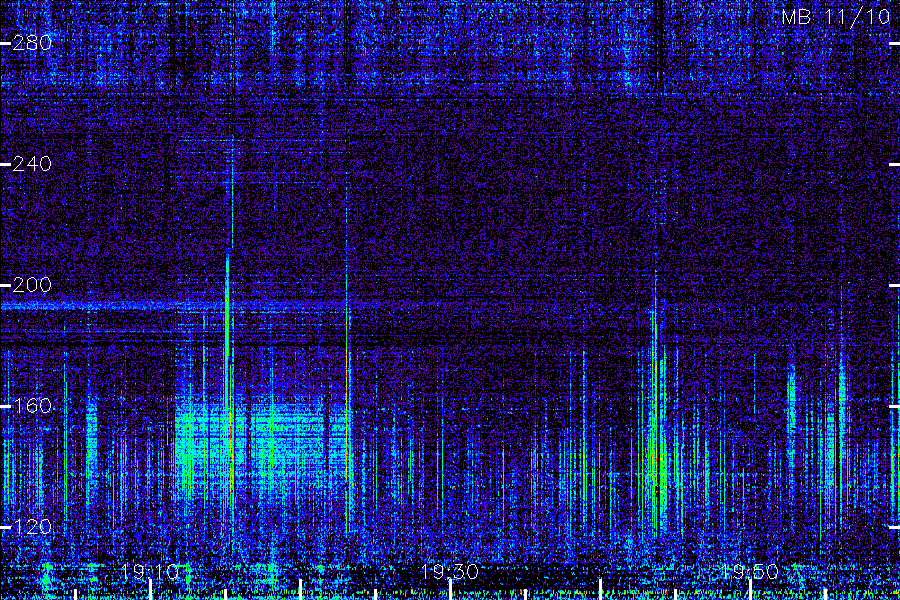Click the 120 frequency axis label
This screenshot has width=900, height=600.
point(32,527)
